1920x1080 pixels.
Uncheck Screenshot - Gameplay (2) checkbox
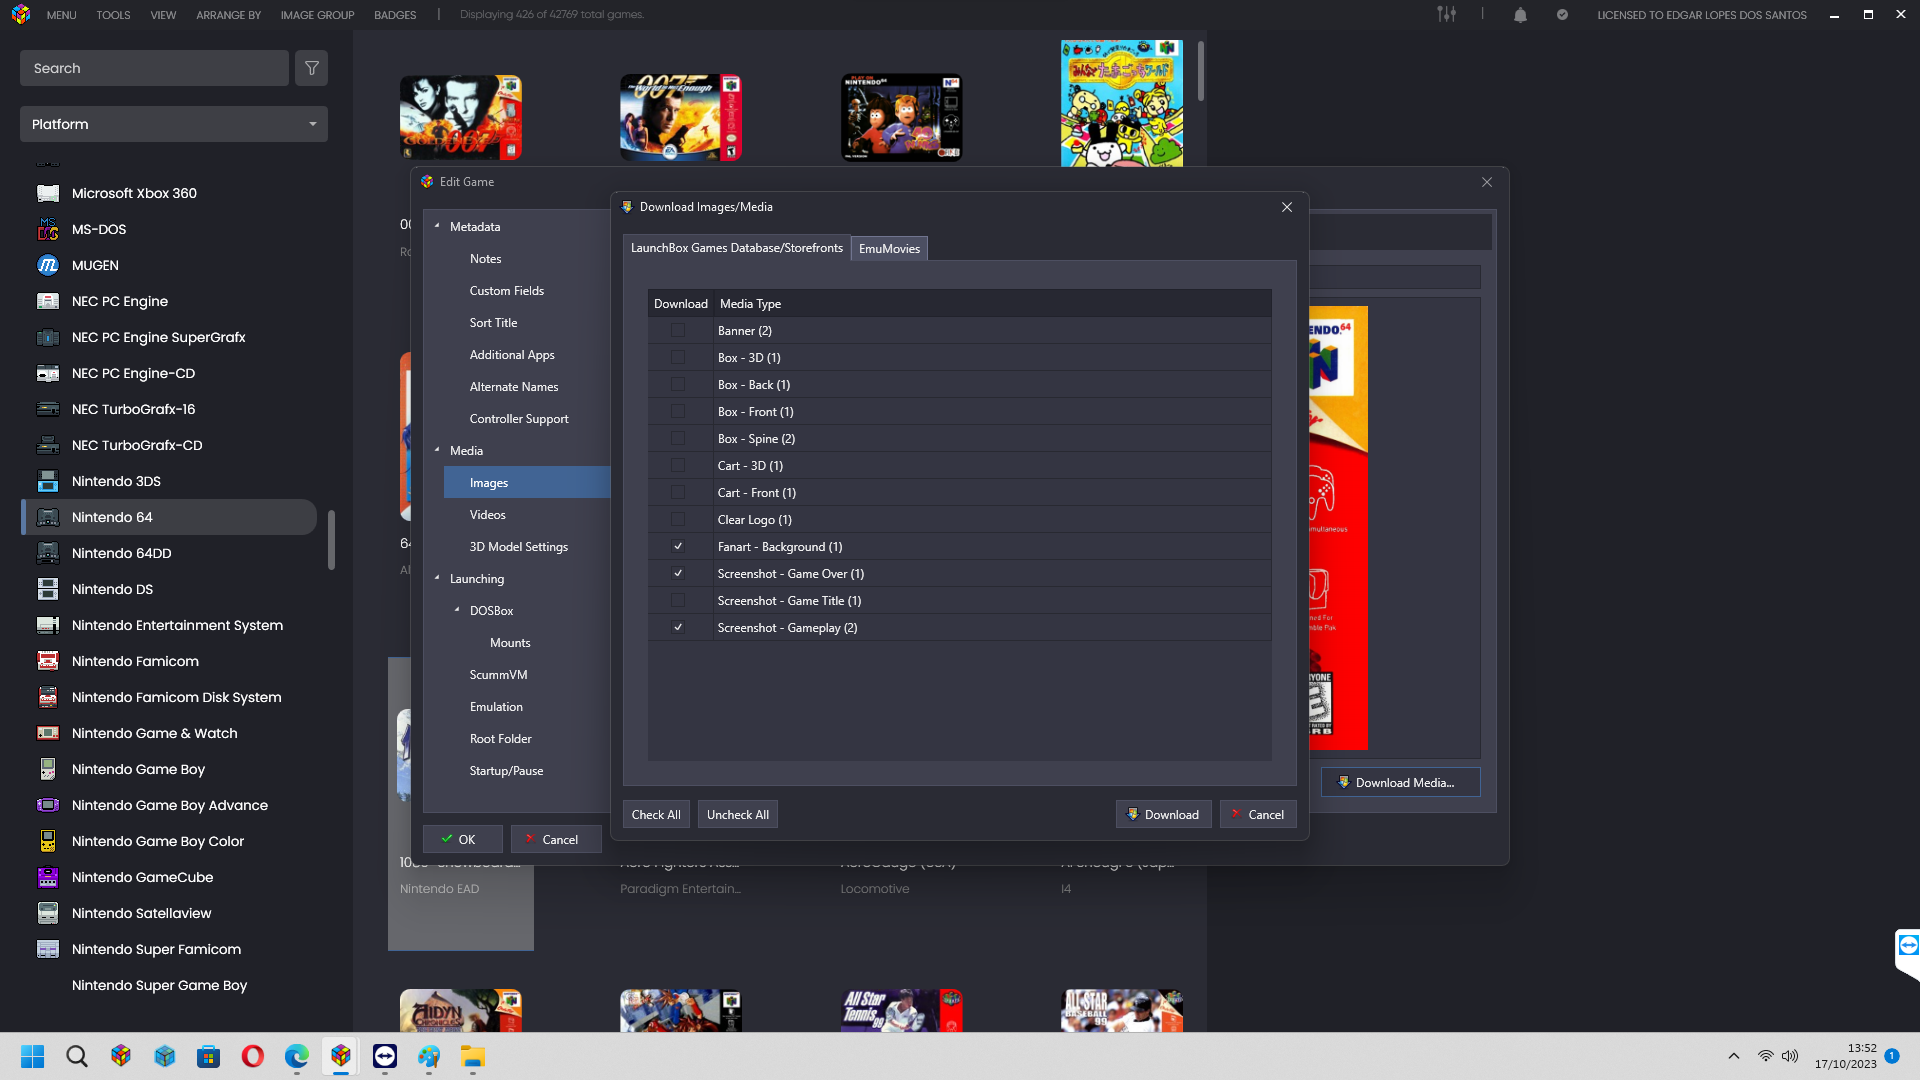point(678,627)
